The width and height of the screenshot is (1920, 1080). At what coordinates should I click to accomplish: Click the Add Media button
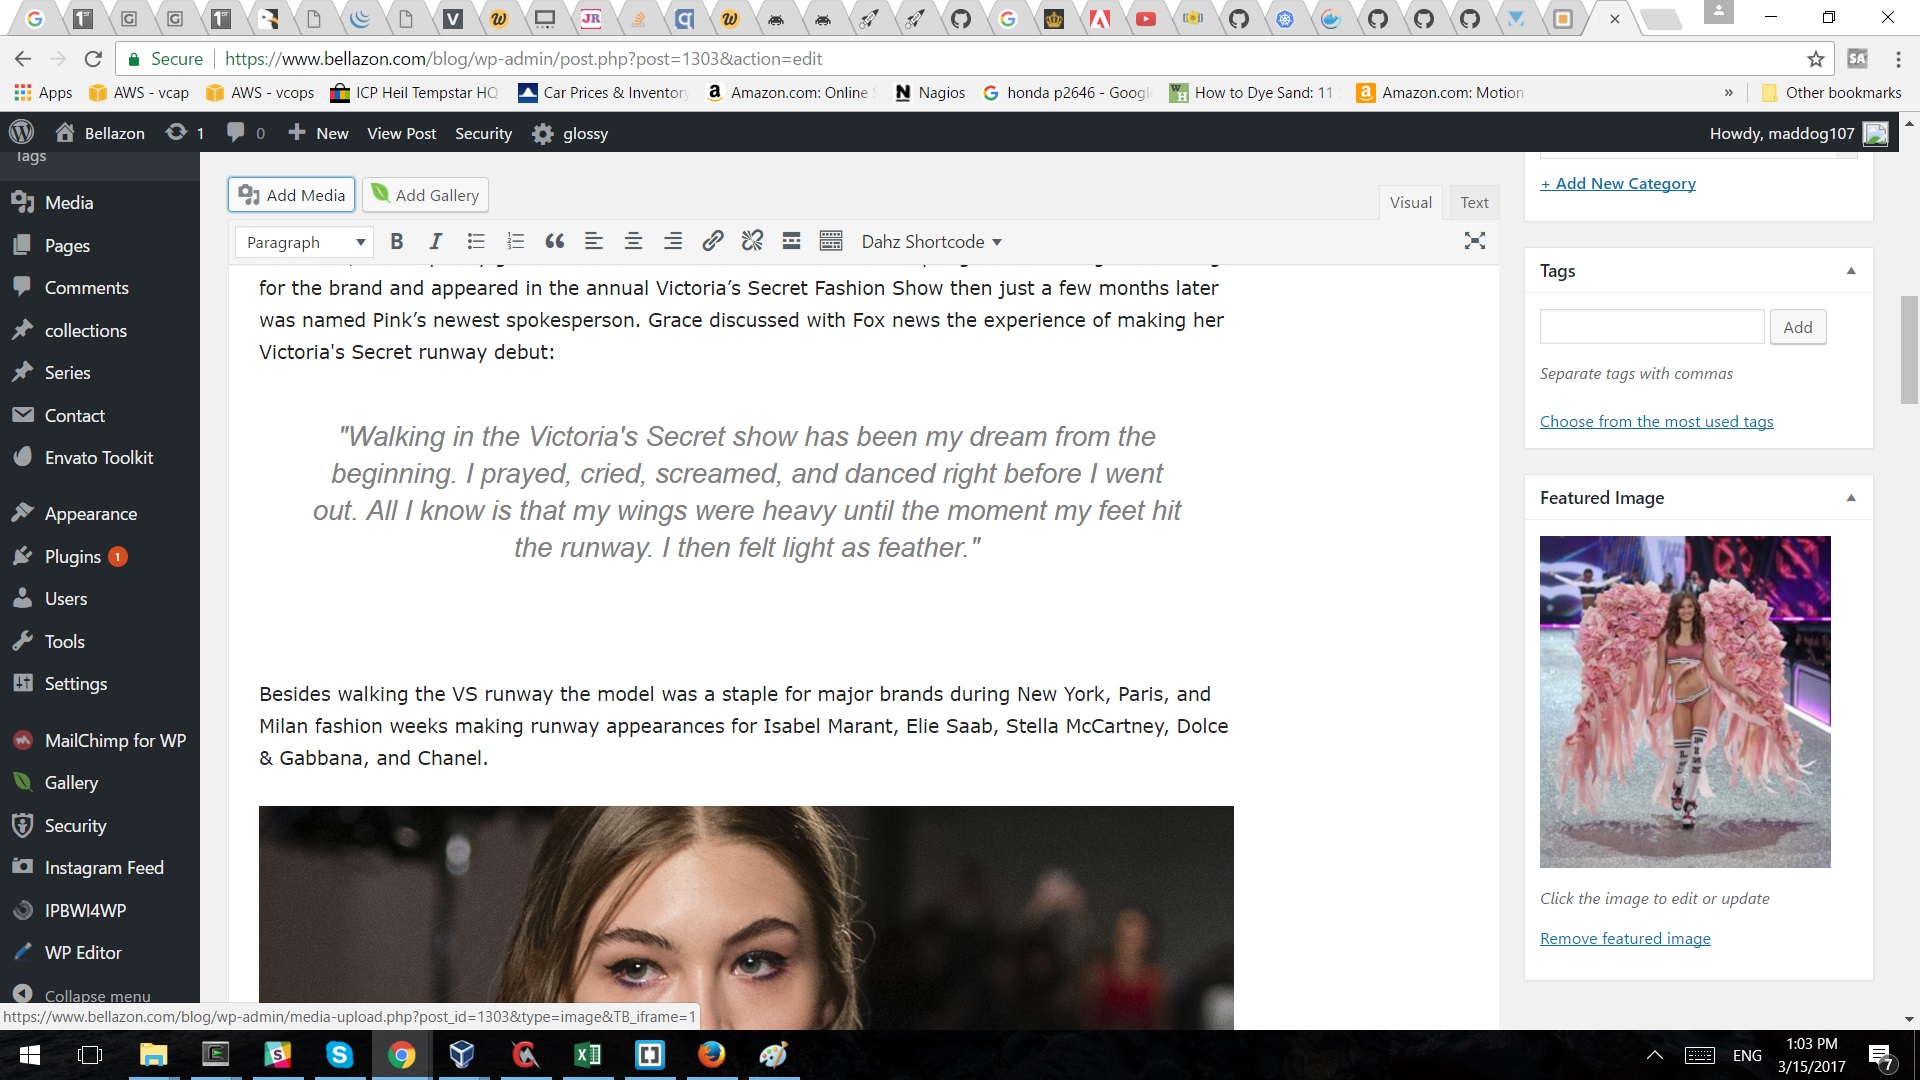pyautogui.click(x=292, y=195)
